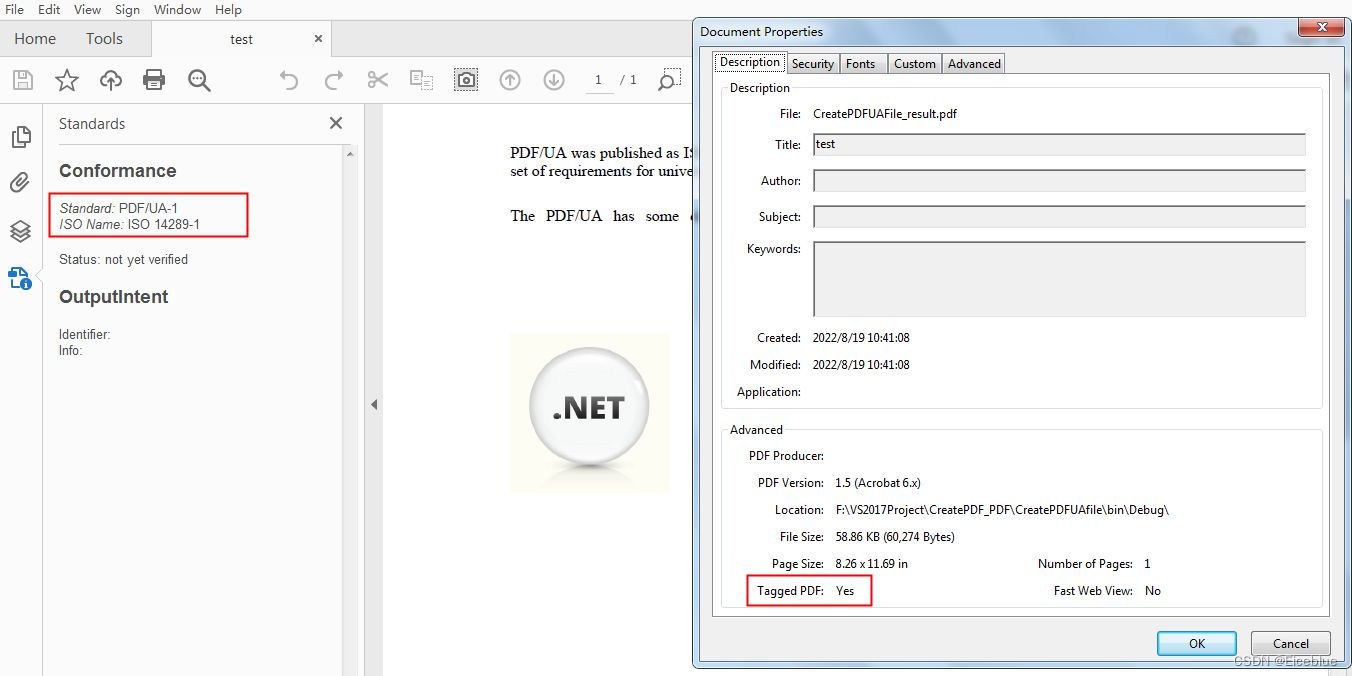Open the View menu

(87, 9)
